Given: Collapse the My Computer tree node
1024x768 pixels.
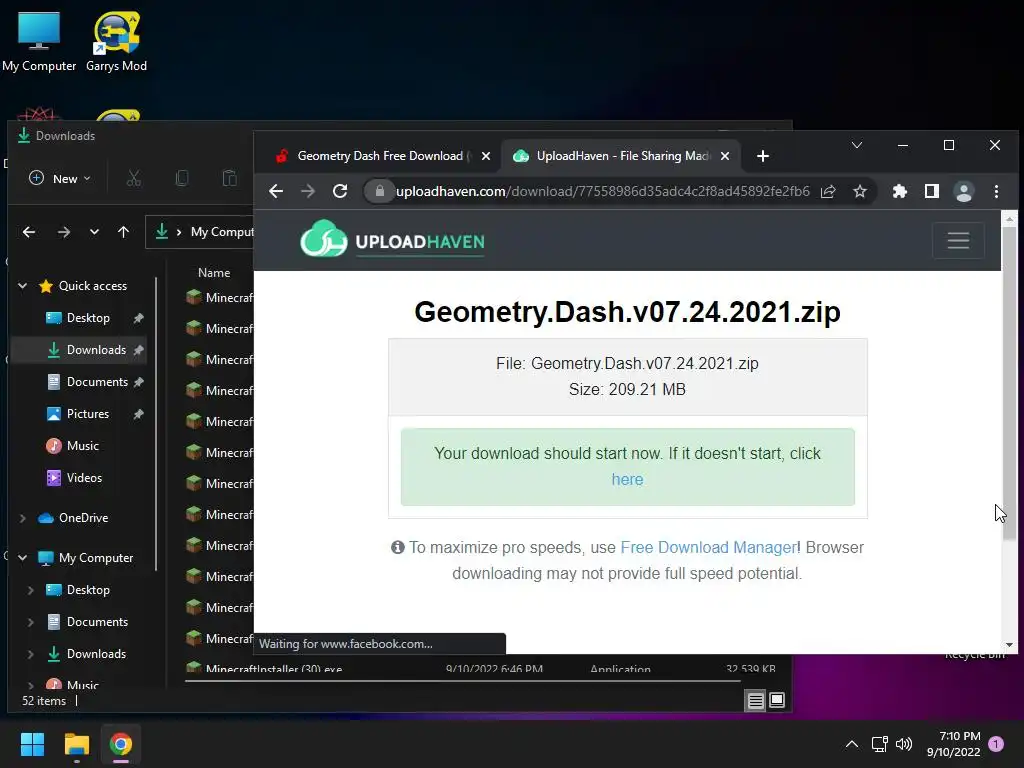Looking at the screenshot, I should pyautogui.click(x=23, y=558).
